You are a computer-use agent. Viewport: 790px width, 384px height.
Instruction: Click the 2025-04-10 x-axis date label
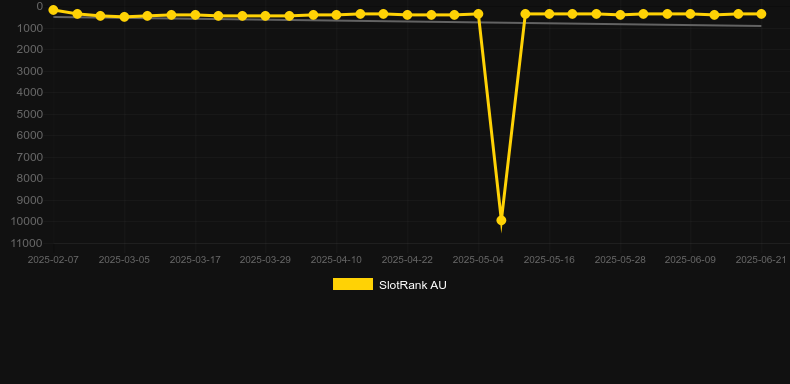pyautogui.click(x=336, y=260)
